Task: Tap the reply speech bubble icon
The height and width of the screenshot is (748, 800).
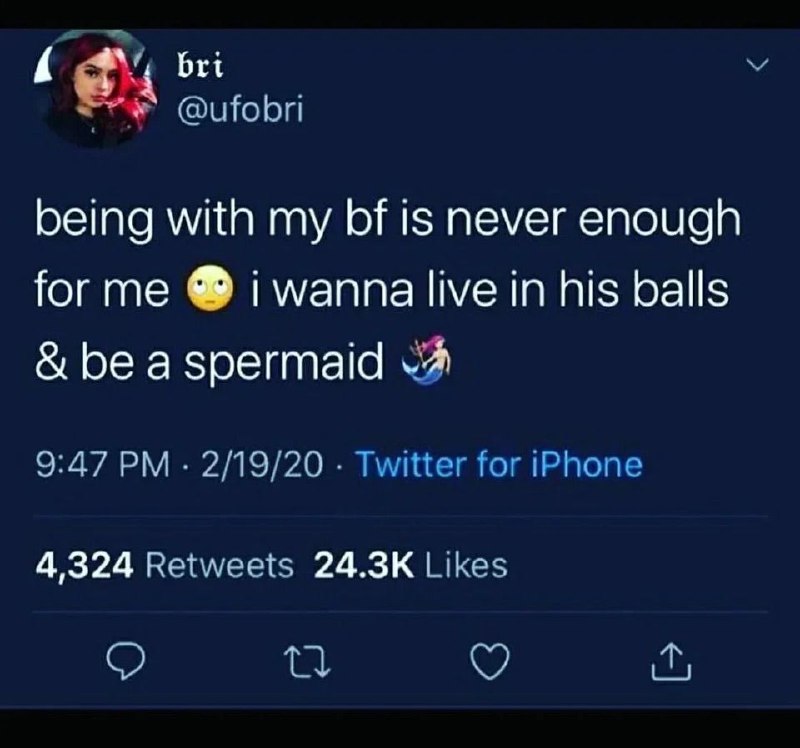Action: point(126,662)
